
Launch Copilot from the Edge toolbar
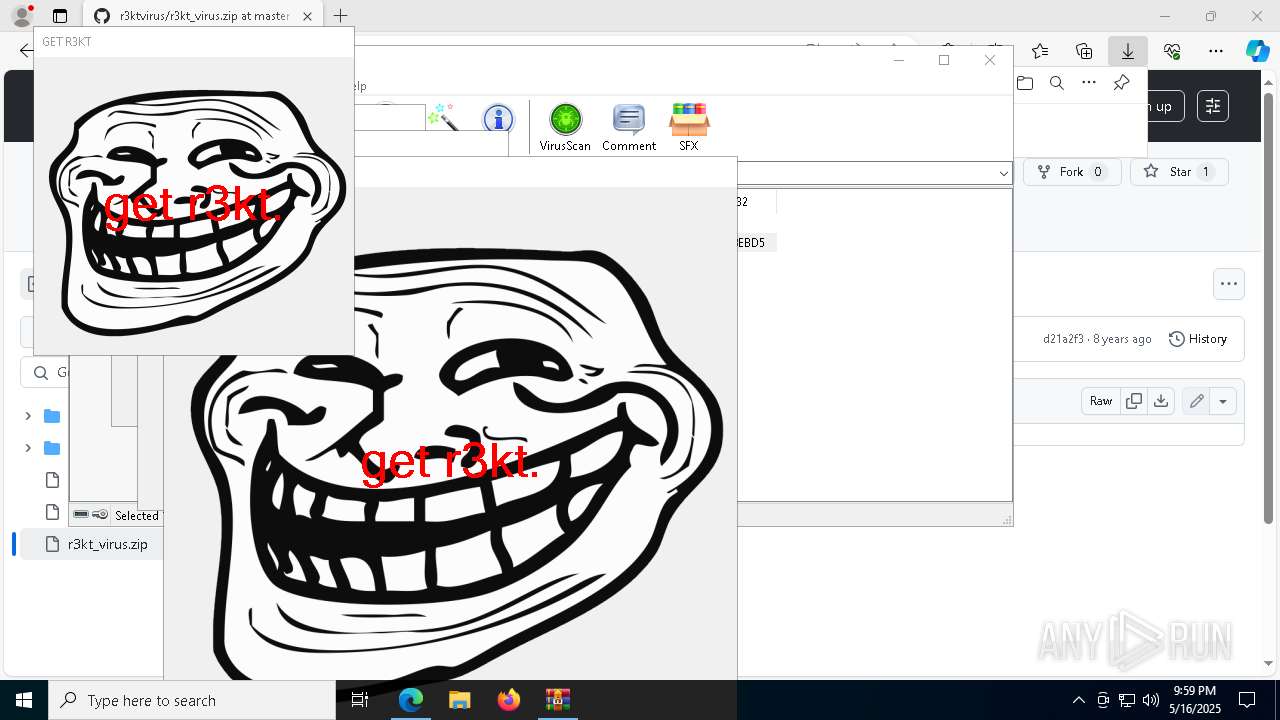click(1257, 51)
